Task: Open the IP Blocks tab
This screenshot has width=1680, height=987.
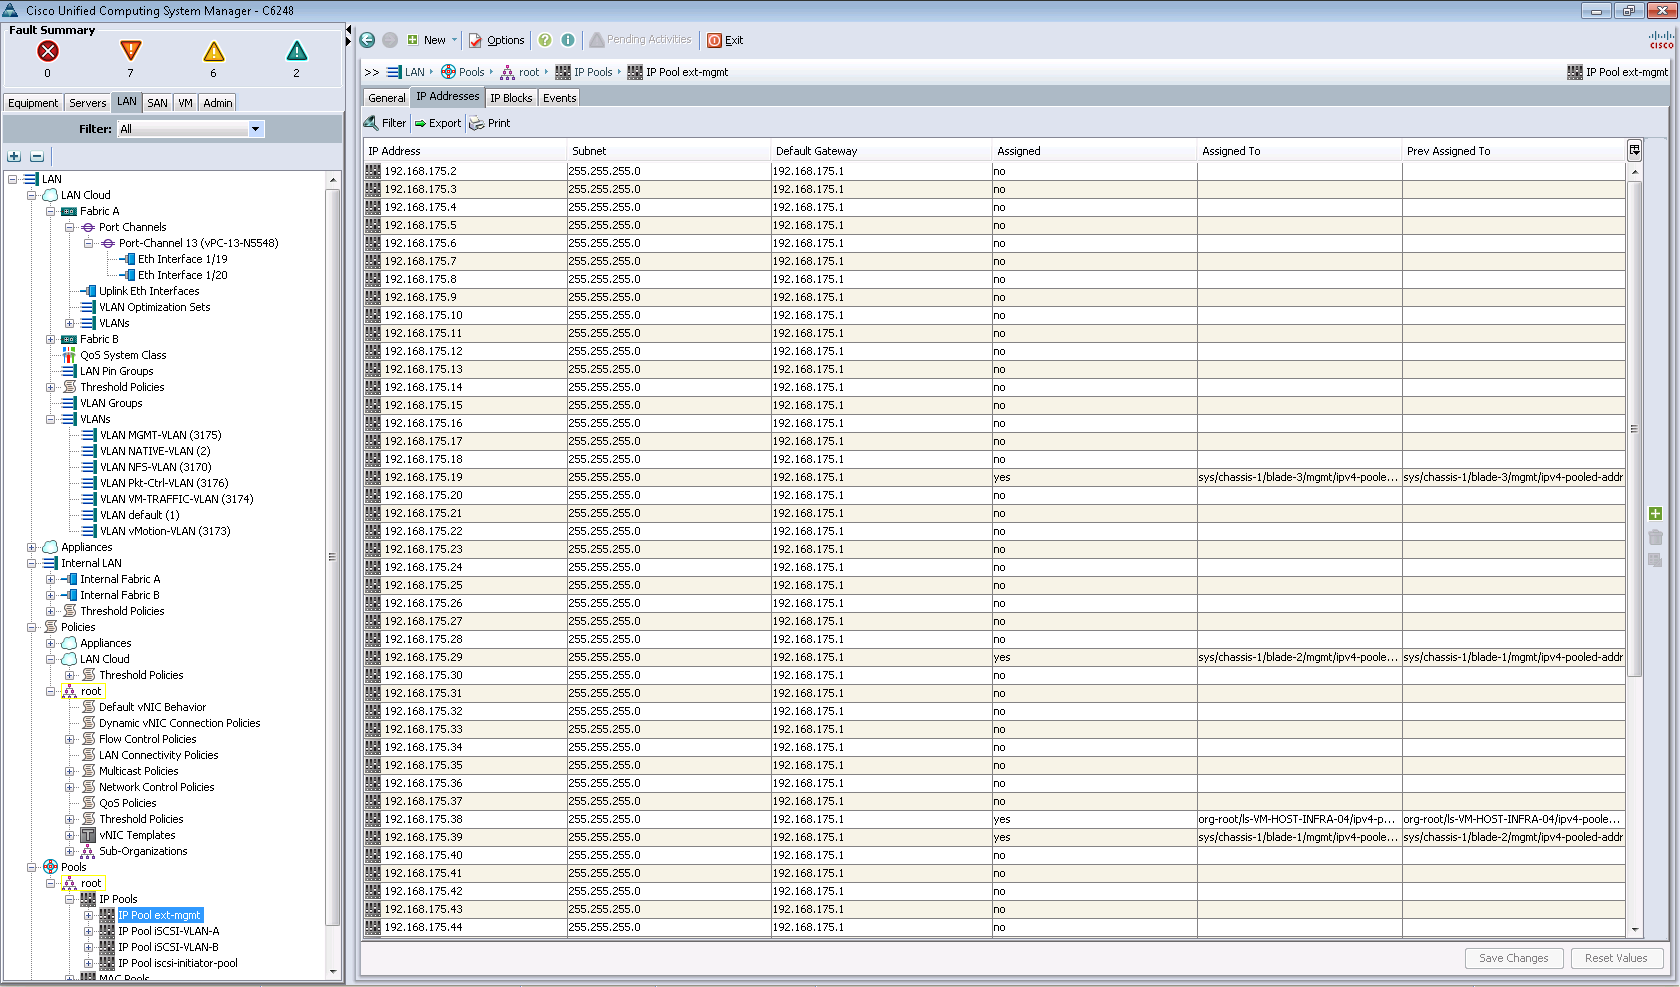Action: [511, 98]
